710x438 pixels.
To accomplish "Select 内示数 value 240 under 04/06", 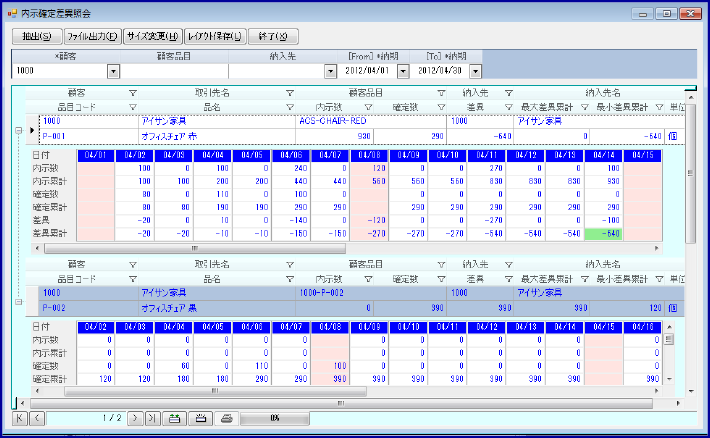I will click(x=291, y=168).
